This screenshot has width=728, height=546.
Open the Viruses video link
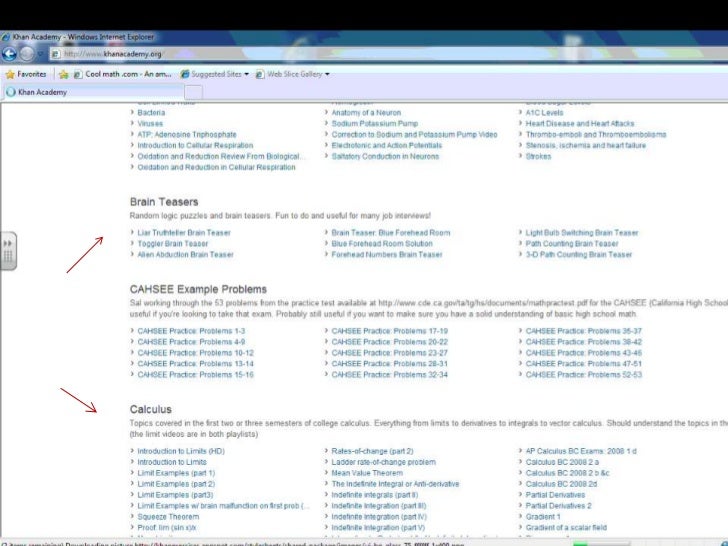click(150, 124)
